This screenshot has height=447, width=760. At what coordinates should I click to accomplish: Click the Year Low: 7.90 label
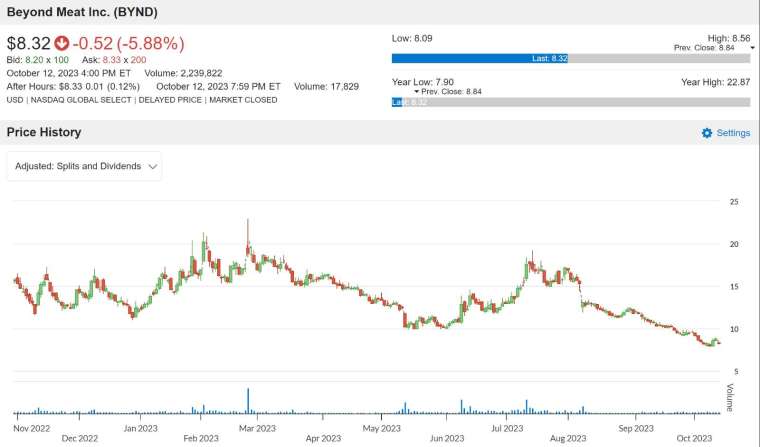click(423, 82)
